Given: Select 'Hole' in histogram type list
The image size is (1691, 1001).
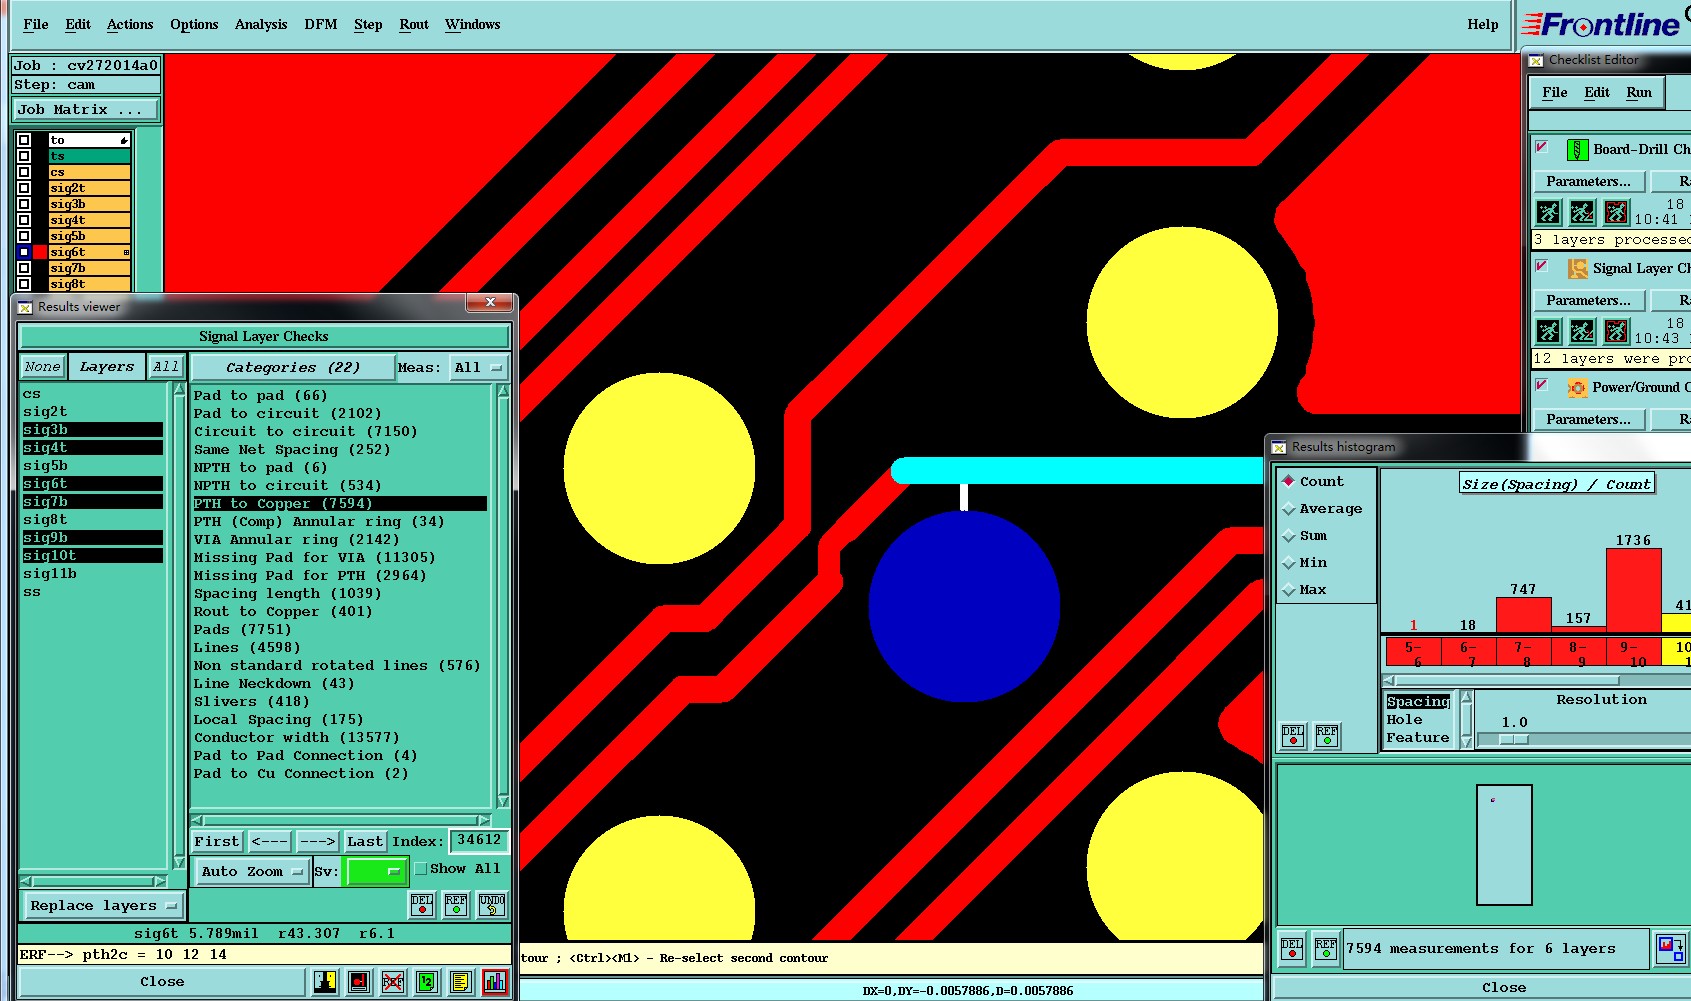Looking at the screenshot, I should tap(1404, 720).
